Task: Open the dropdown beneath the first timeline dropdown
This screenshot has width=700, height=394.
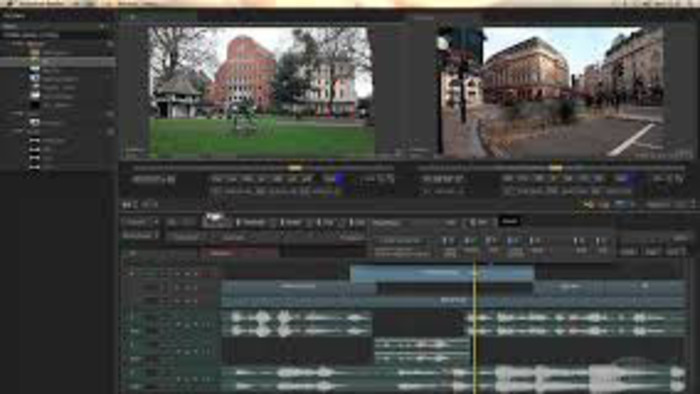Action: pos(140,235)
